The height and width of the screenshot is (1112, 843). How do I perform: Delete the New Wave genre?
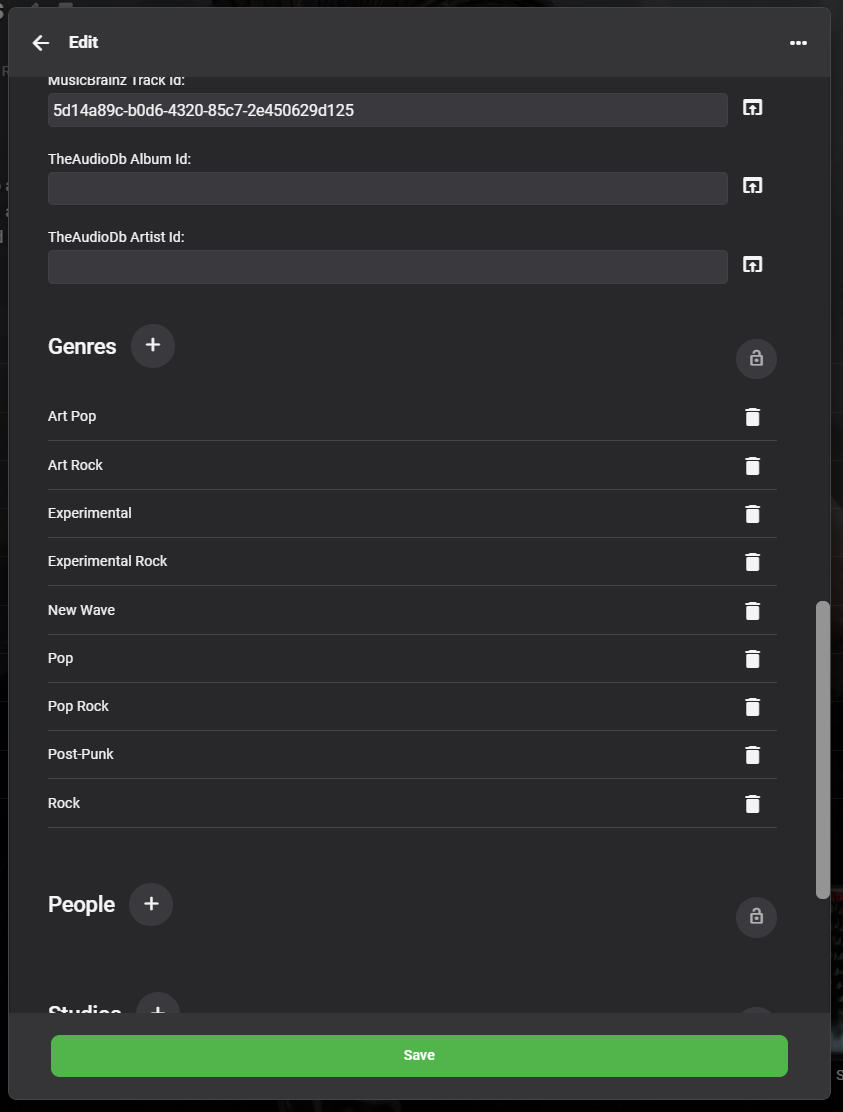point(753,610)
